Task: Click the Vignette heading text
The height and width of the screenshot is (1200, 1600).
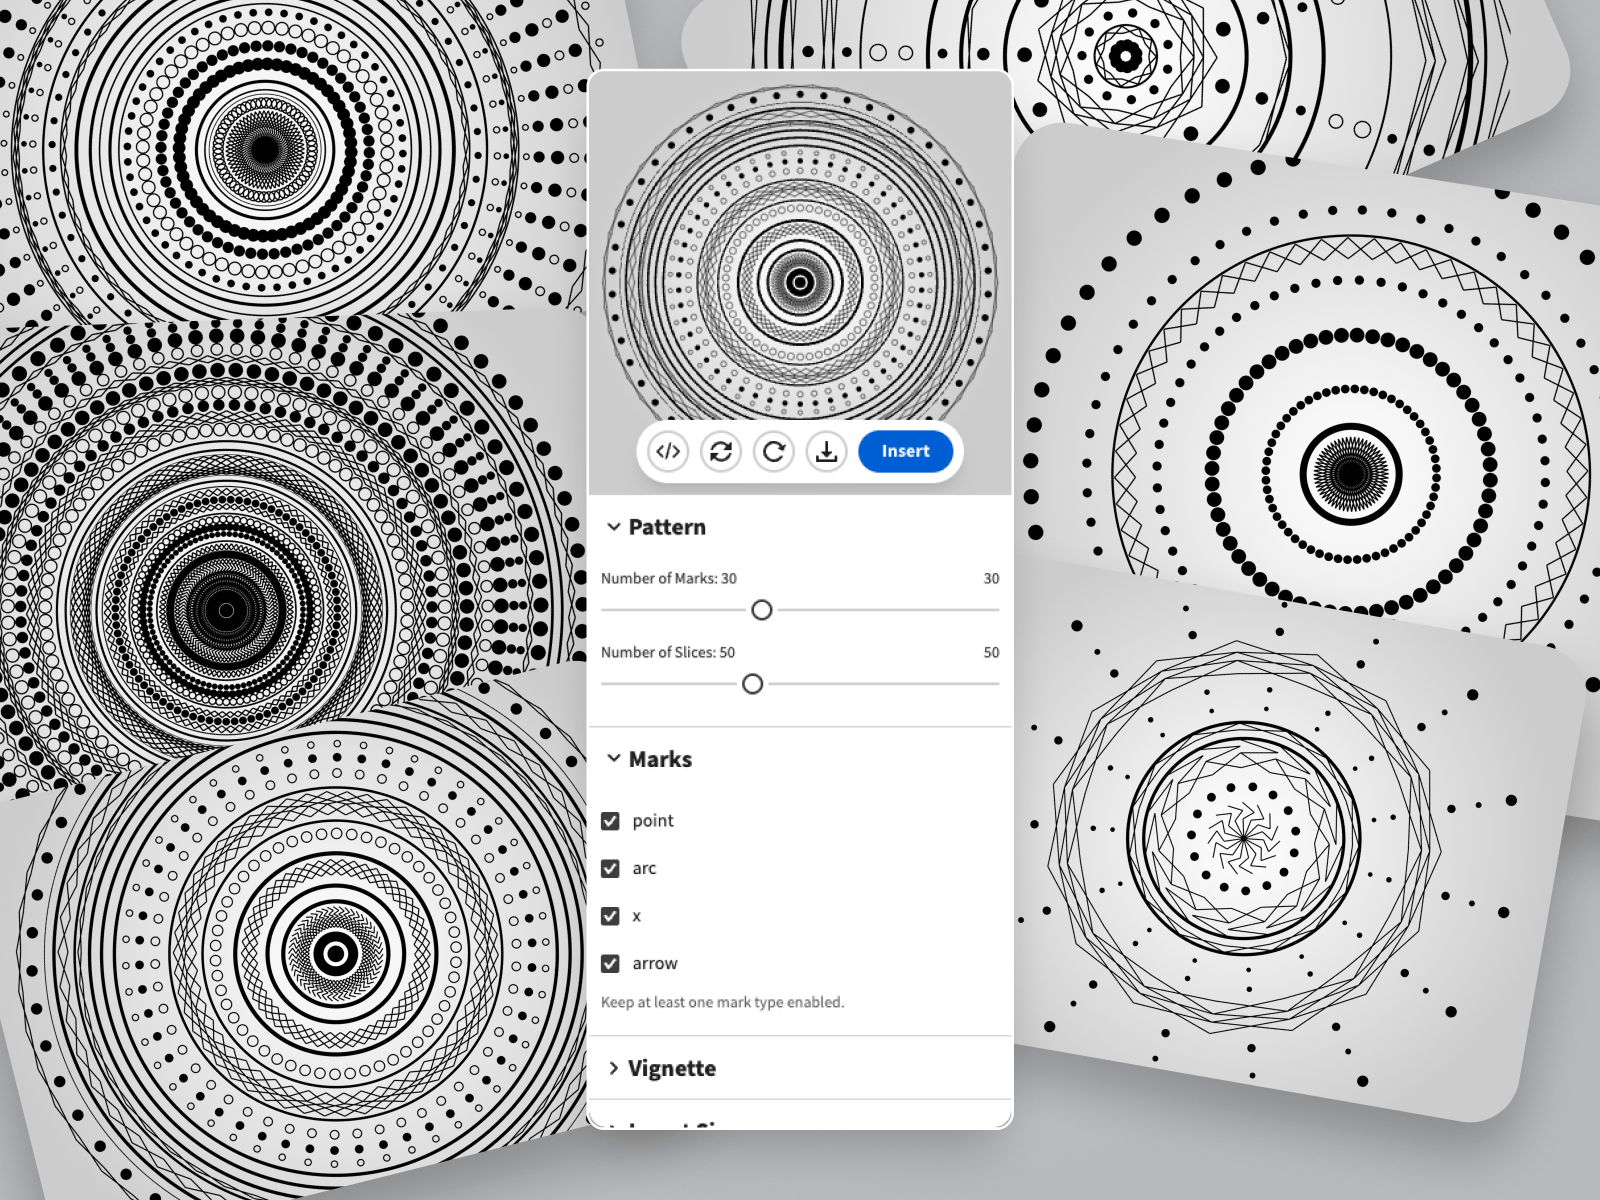Action: (672, 1068)
